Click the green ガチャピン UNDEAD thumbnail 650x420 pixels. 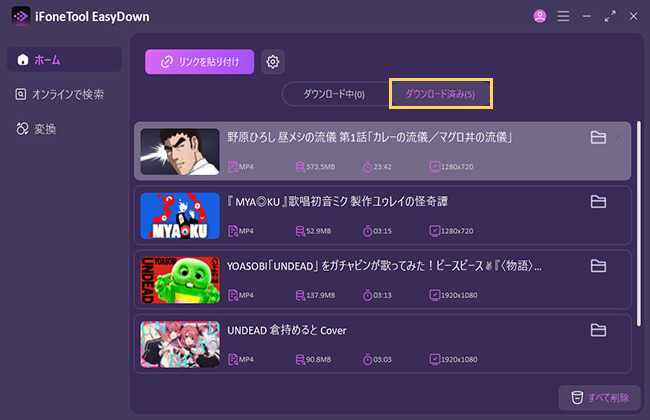coord(180,280)
